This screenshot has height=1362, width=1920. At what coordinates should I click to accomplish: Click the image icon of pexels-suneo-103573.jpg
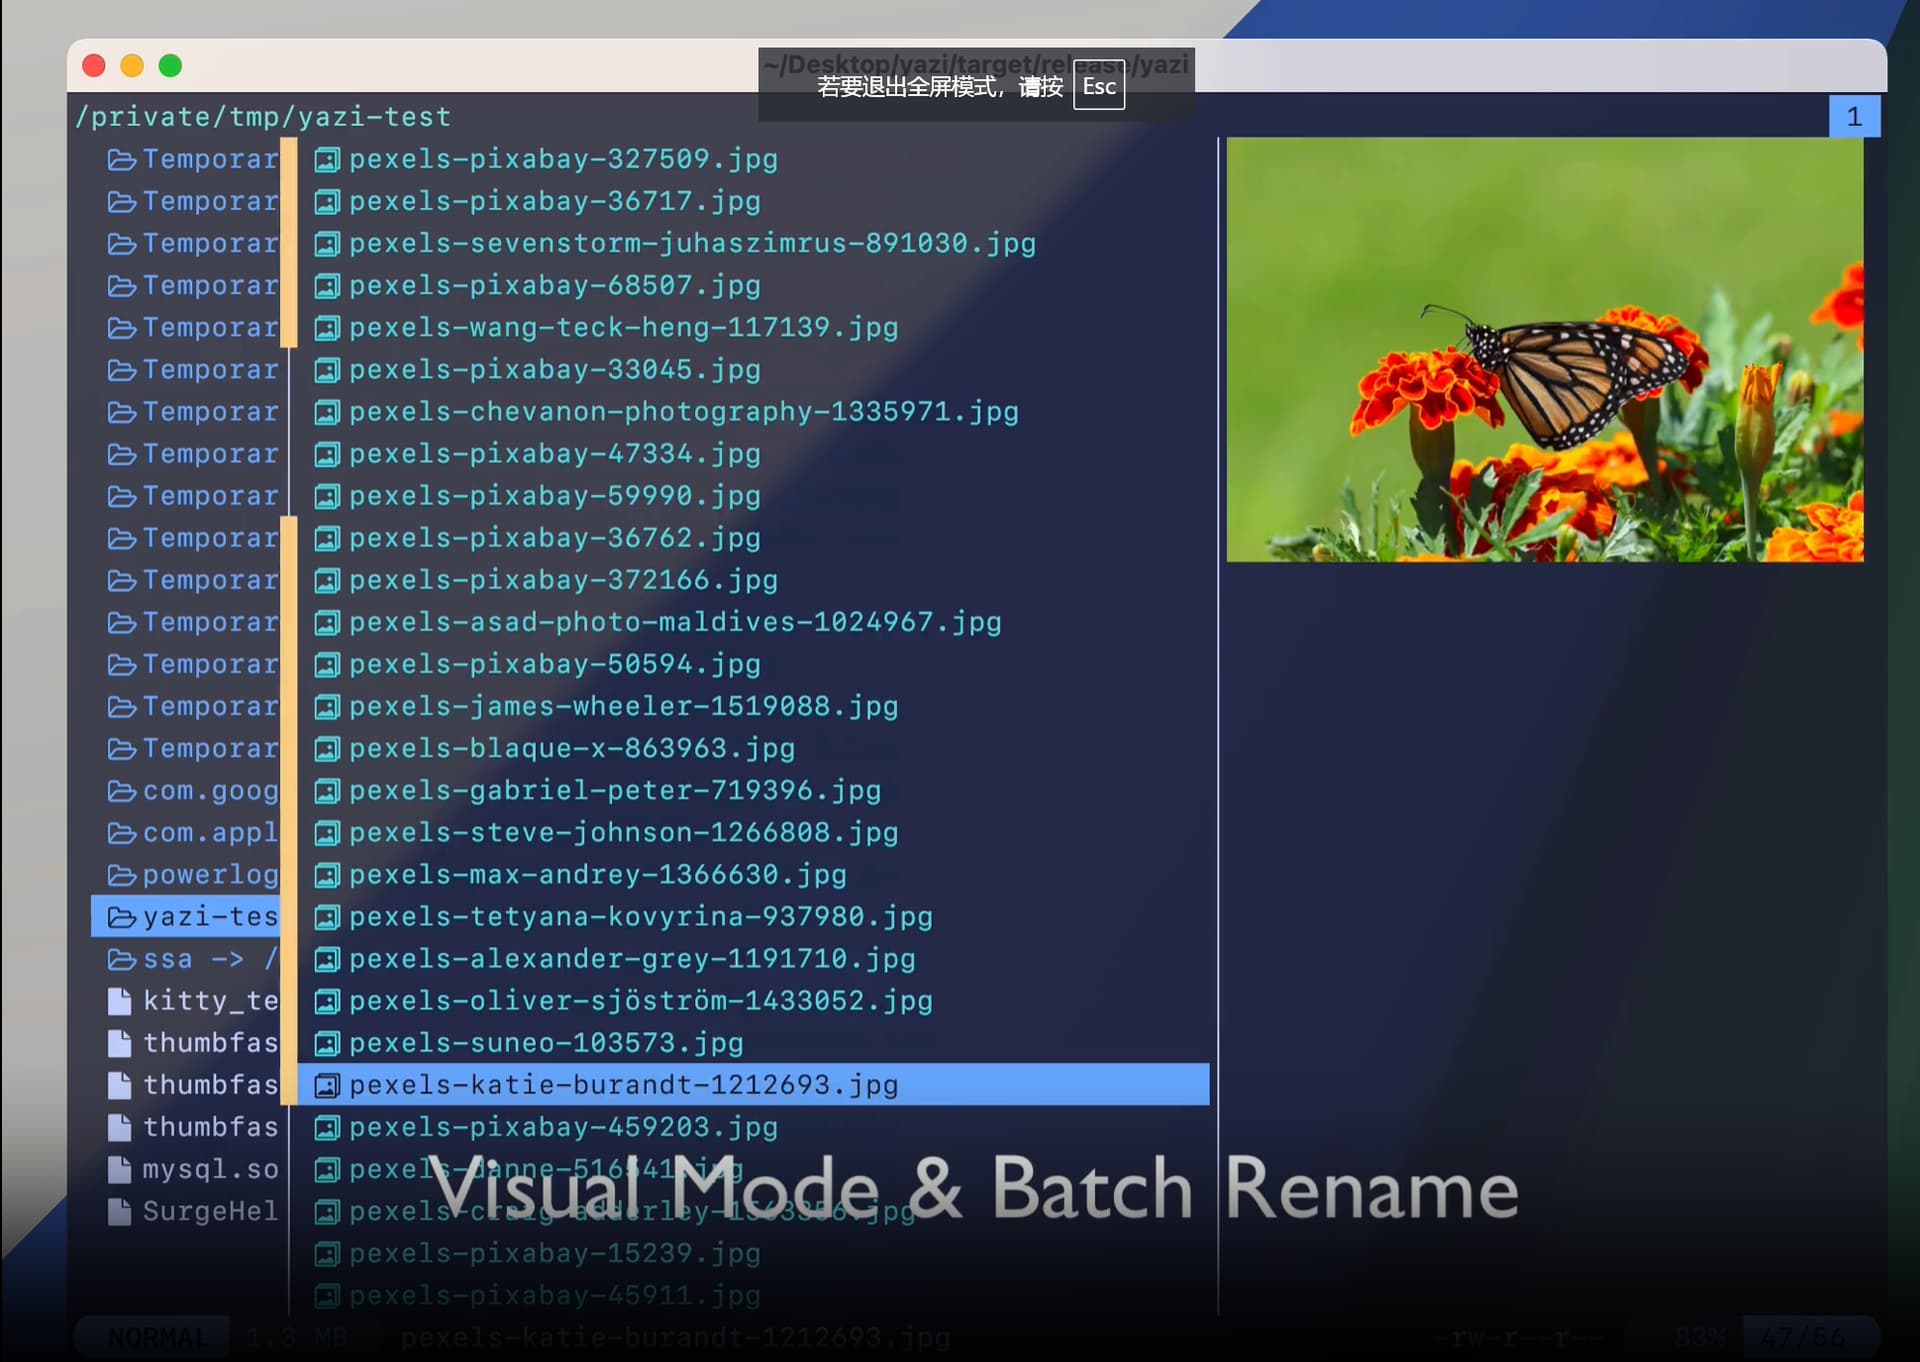coord(327,1044)
